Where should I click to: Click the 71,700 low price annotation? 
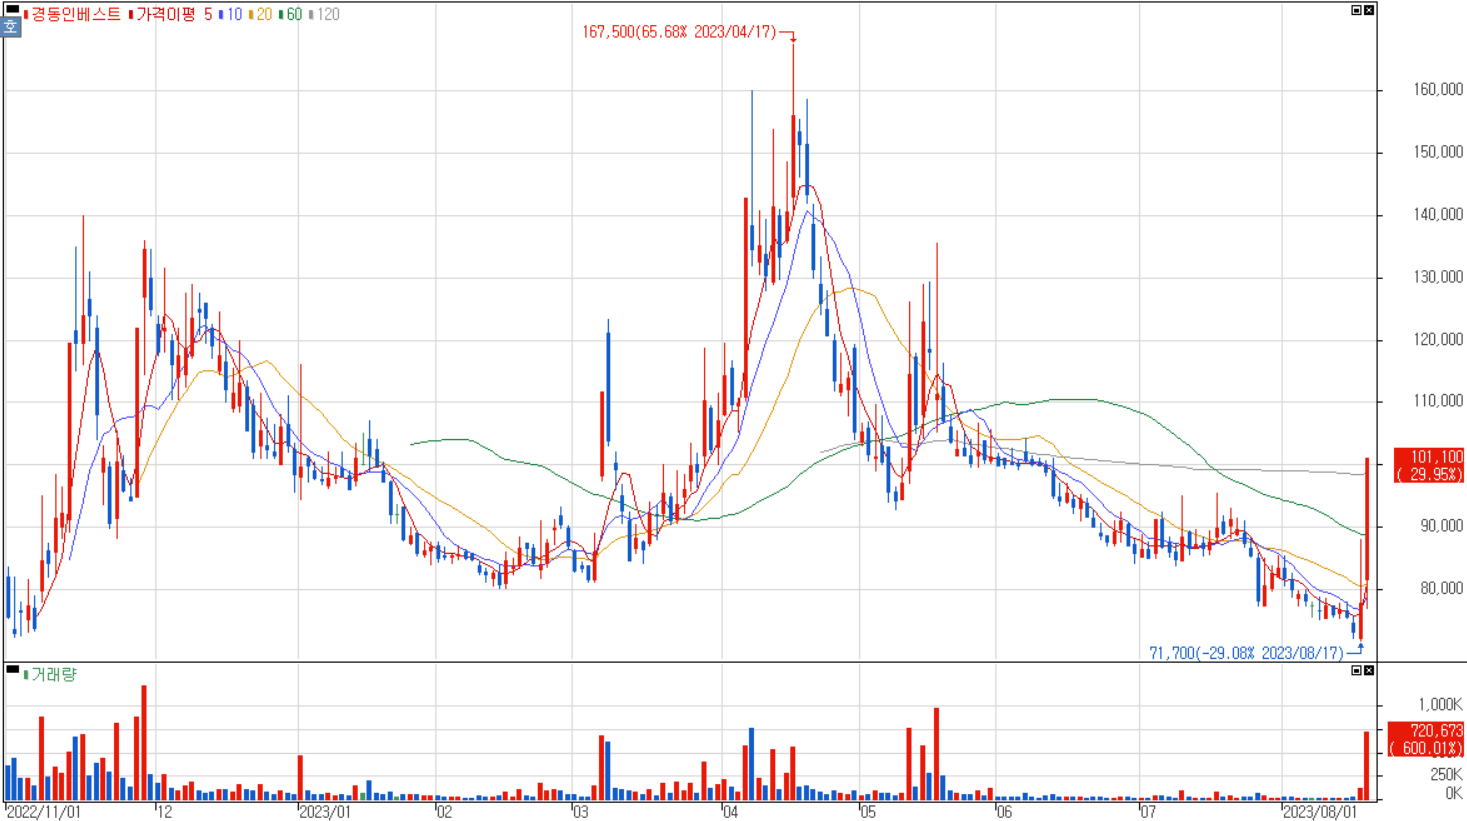[x=1246, y=653]
